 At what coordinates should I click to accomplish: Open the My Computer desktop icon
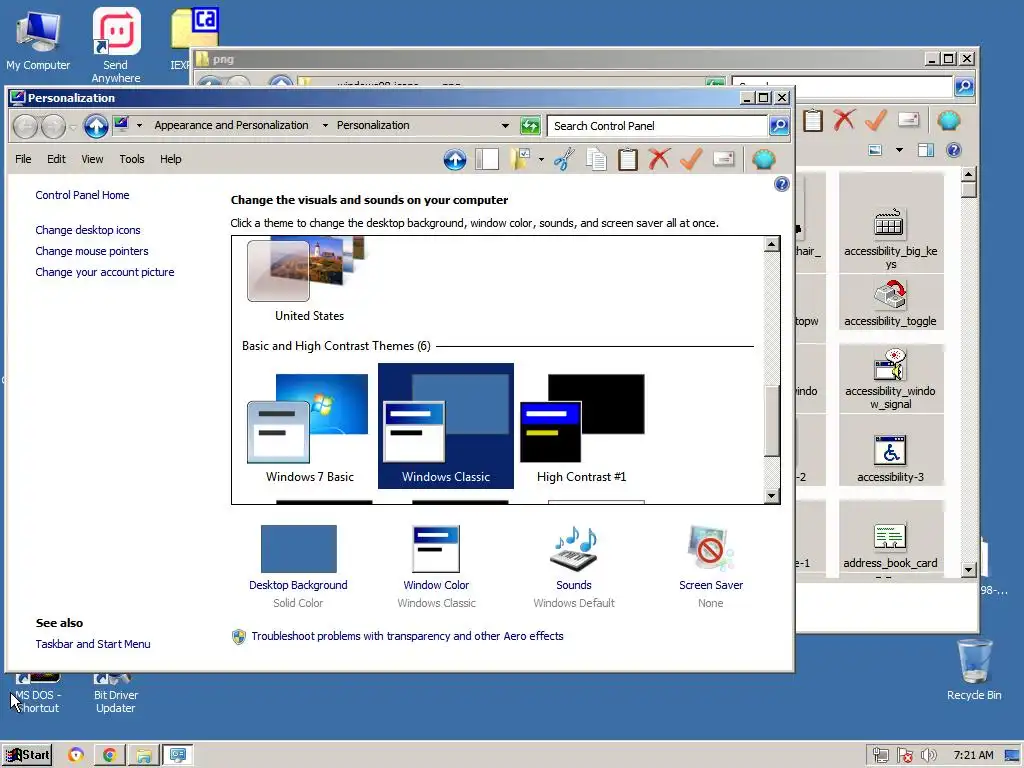point(38,40)
